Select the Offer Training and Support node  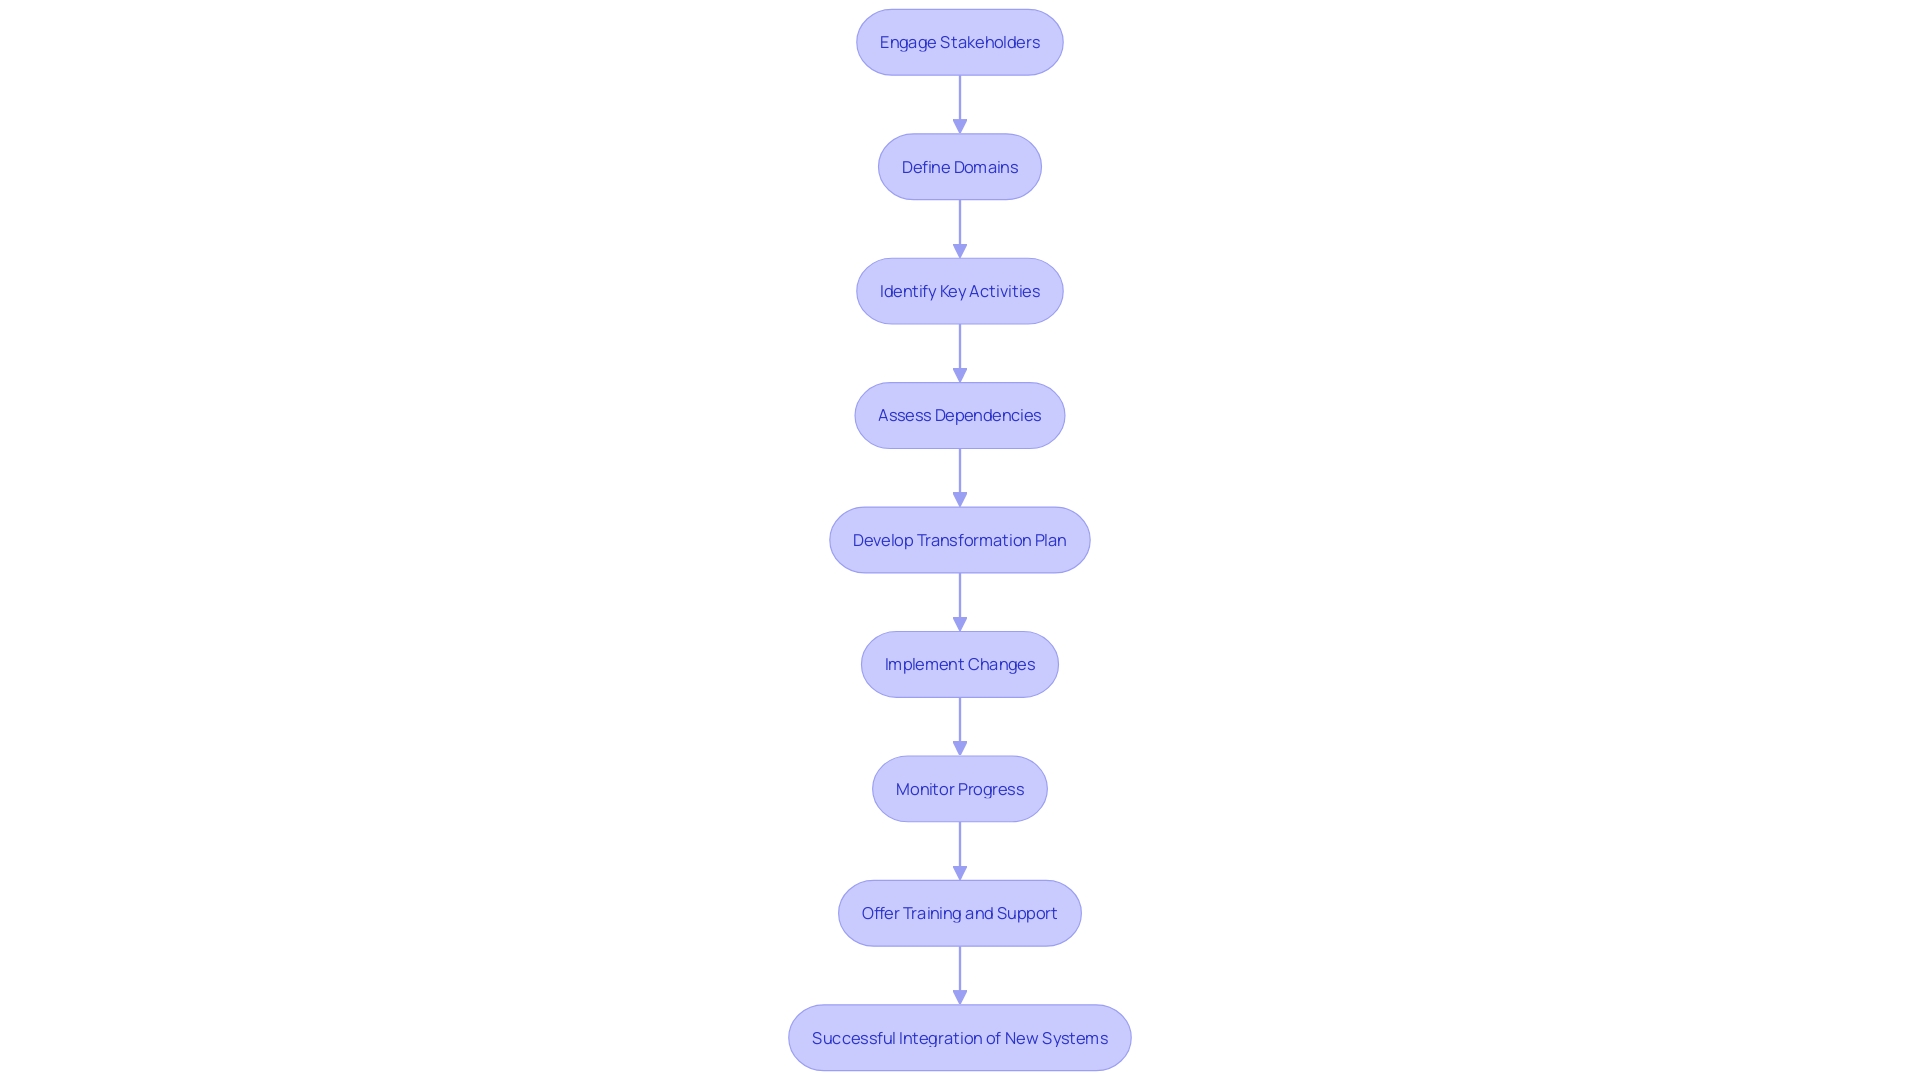coord(959,913)
